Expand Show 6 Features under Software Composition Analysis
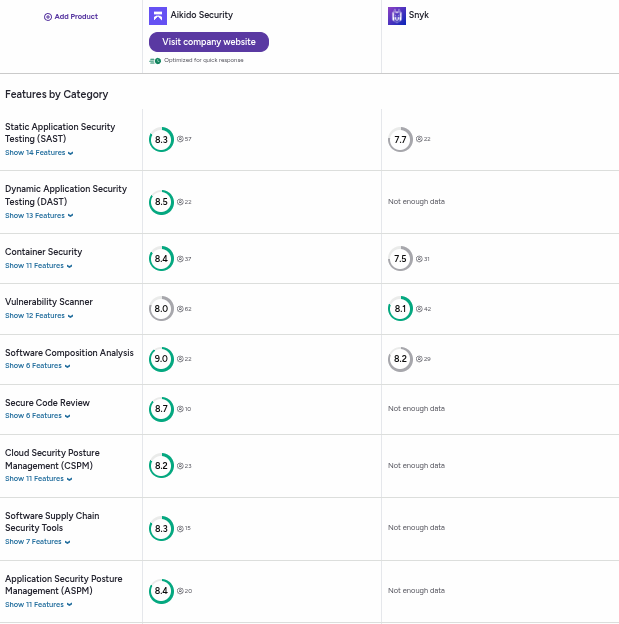This screenshot has height=624, width=619. click(37, 366)
